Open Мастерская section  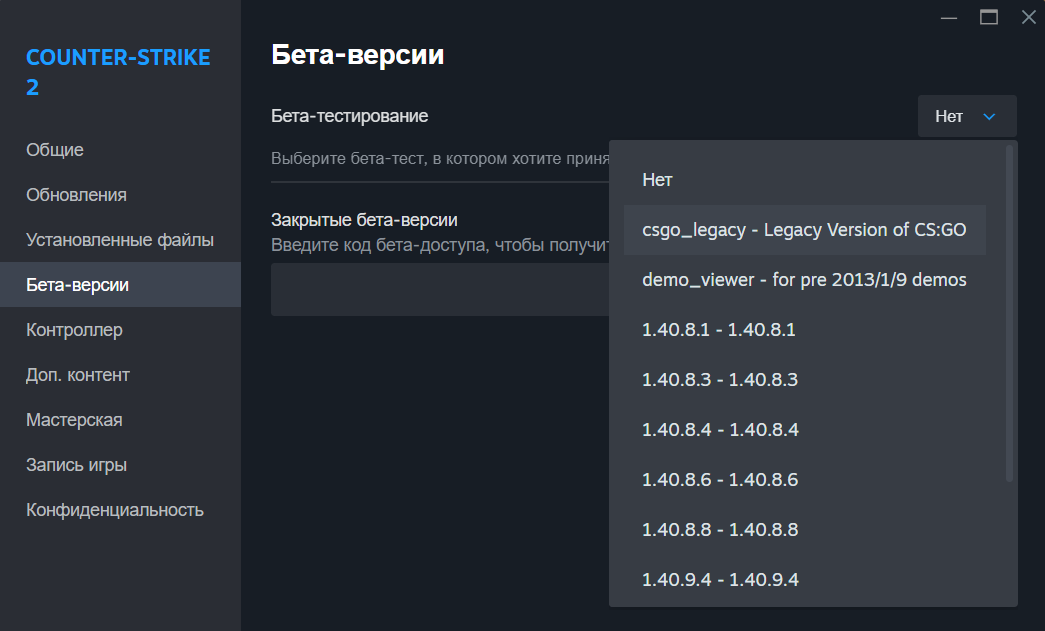74,420
